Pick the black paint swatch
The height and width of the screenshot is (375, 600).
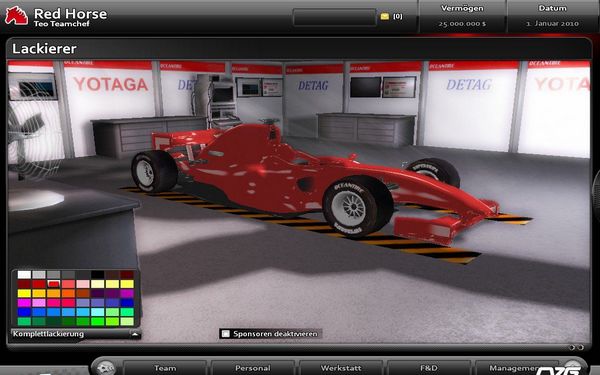(98, 274)
